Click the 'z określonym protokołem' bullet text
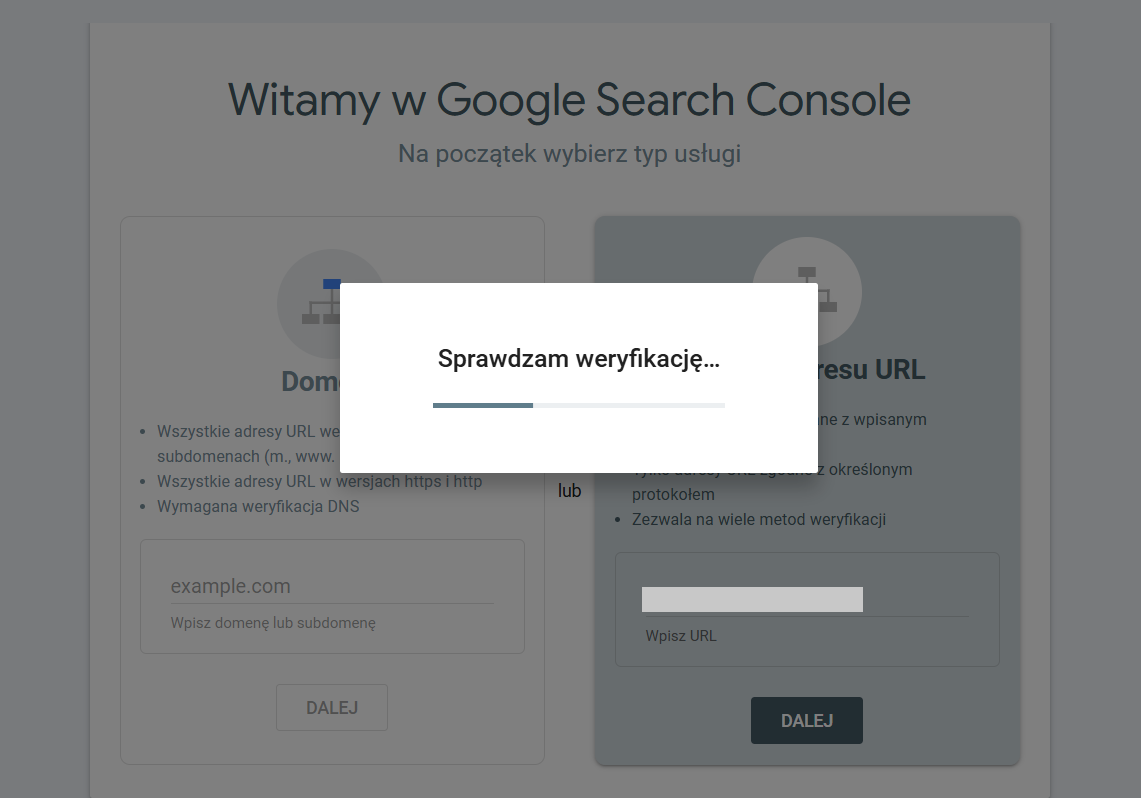This screenshot has height=798, width=1141. (x=772, y=482)
